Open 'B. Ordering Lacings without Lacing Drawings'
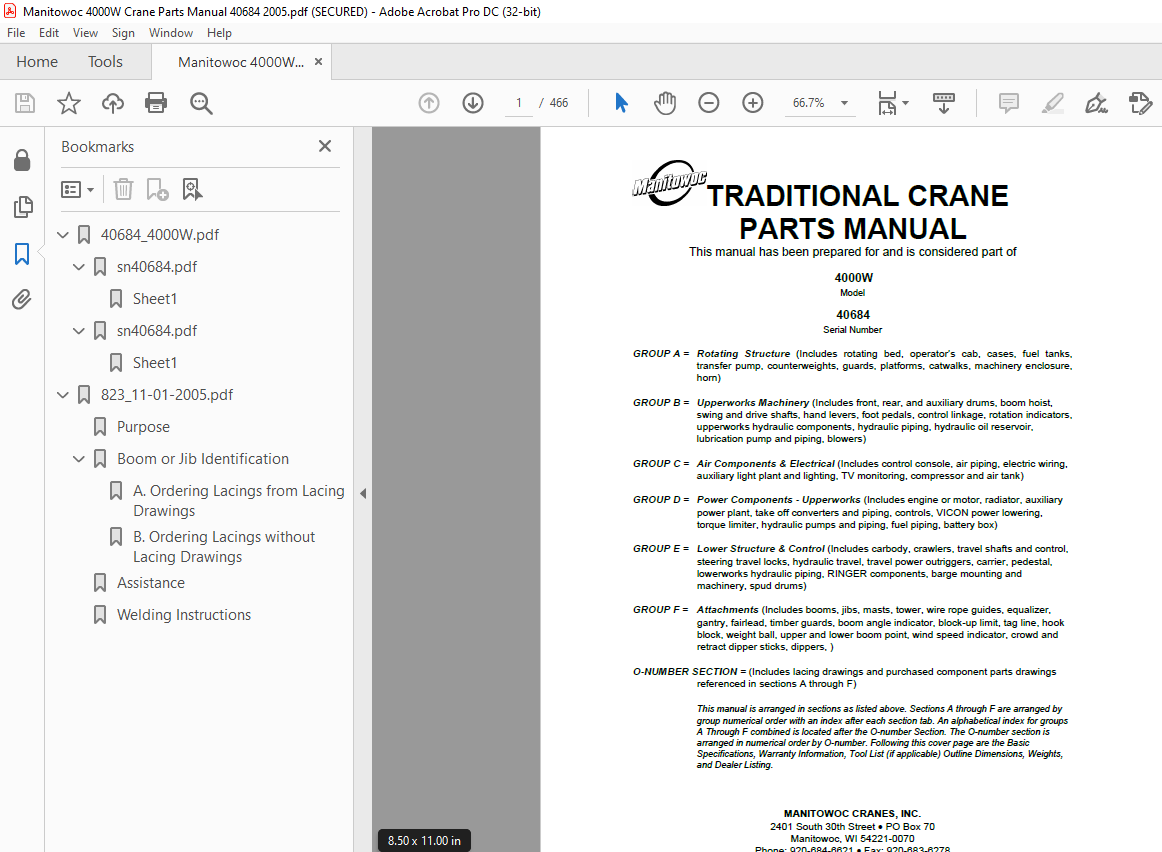Screen dimensions: 1162x852 [x=224, y=547]
